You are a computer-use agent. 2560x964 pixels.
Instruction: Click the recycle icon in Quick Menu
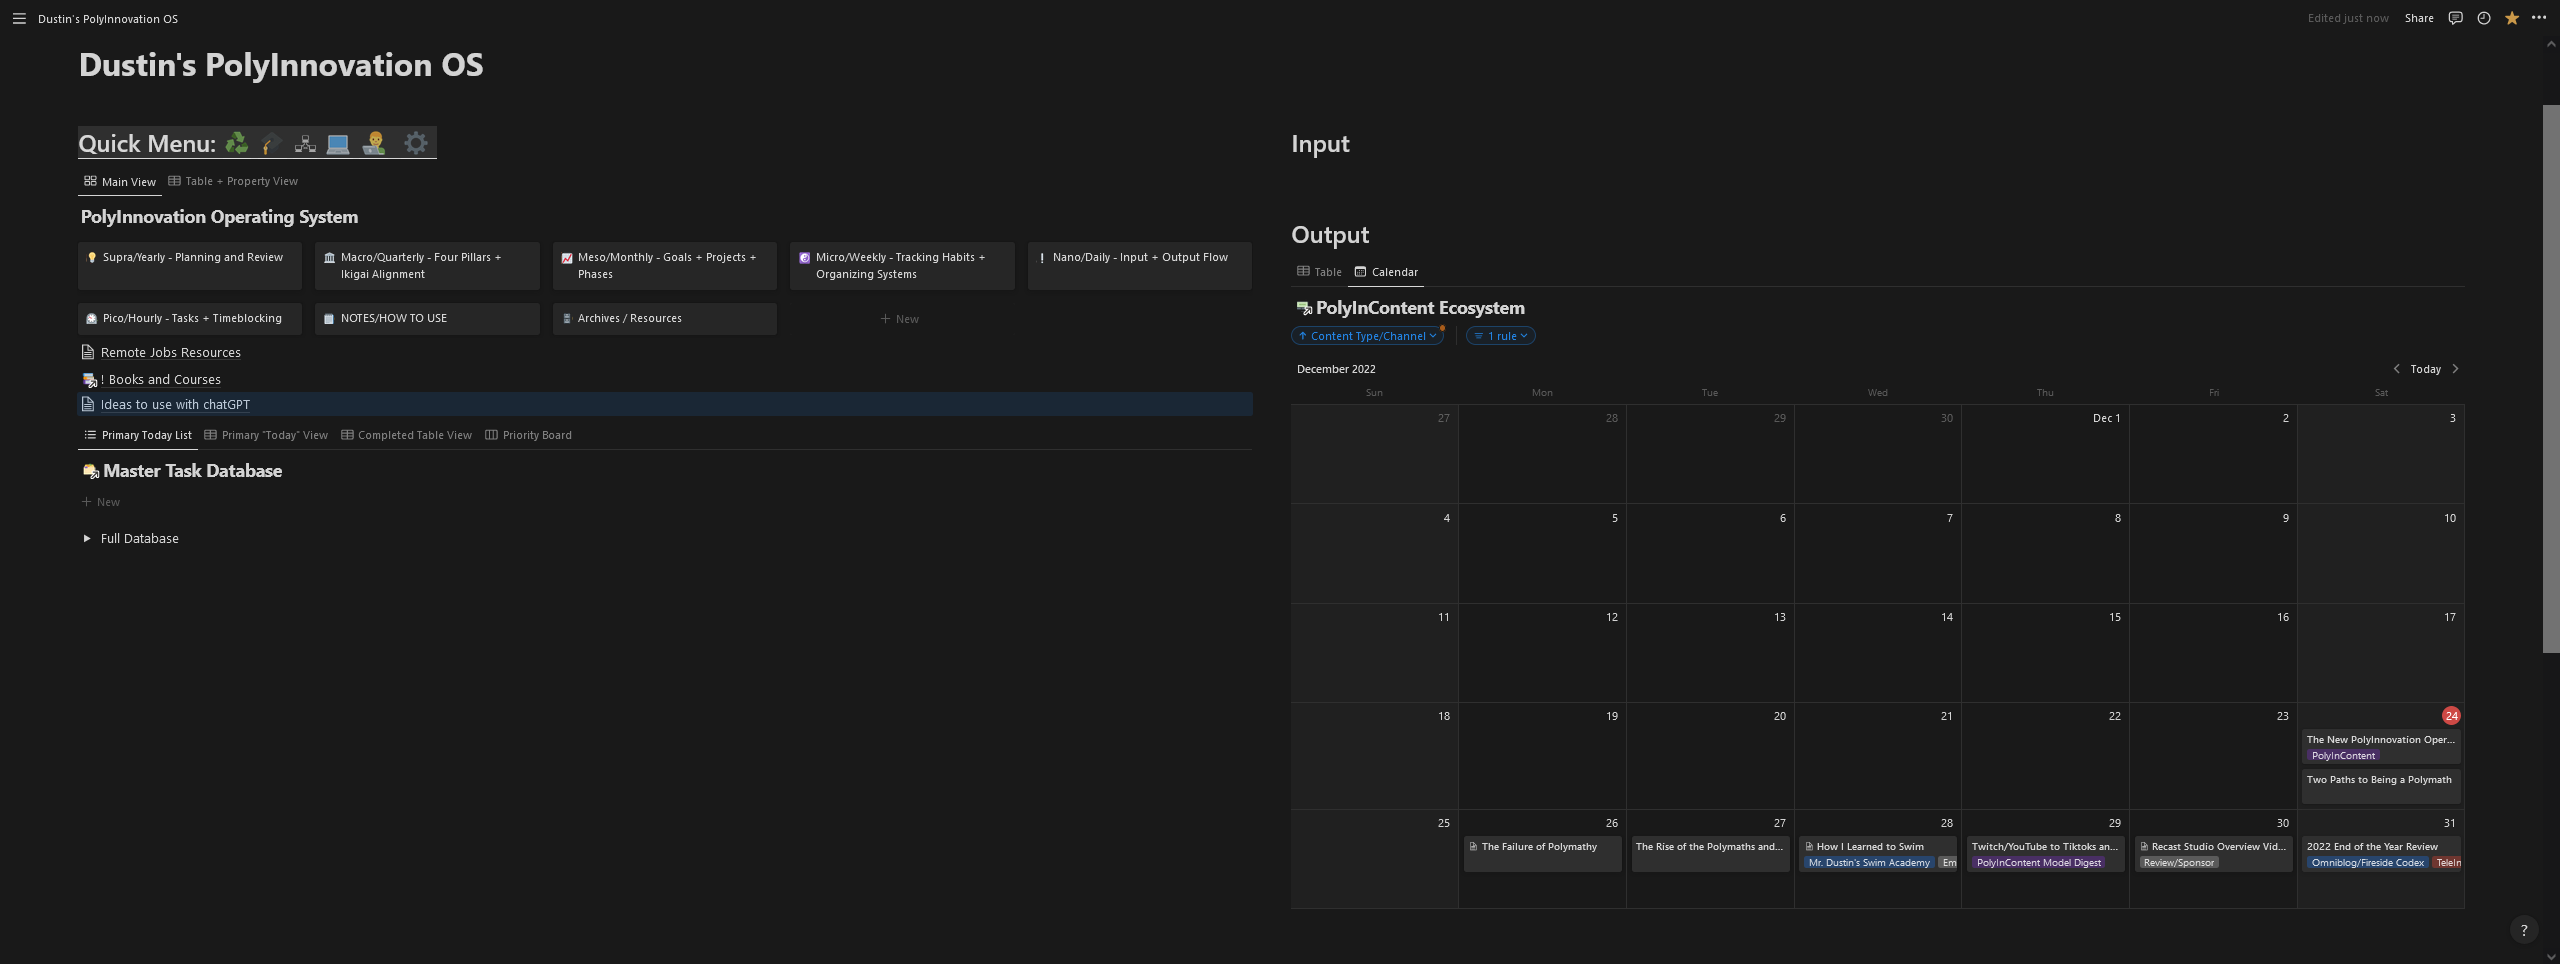pos(237,144)
